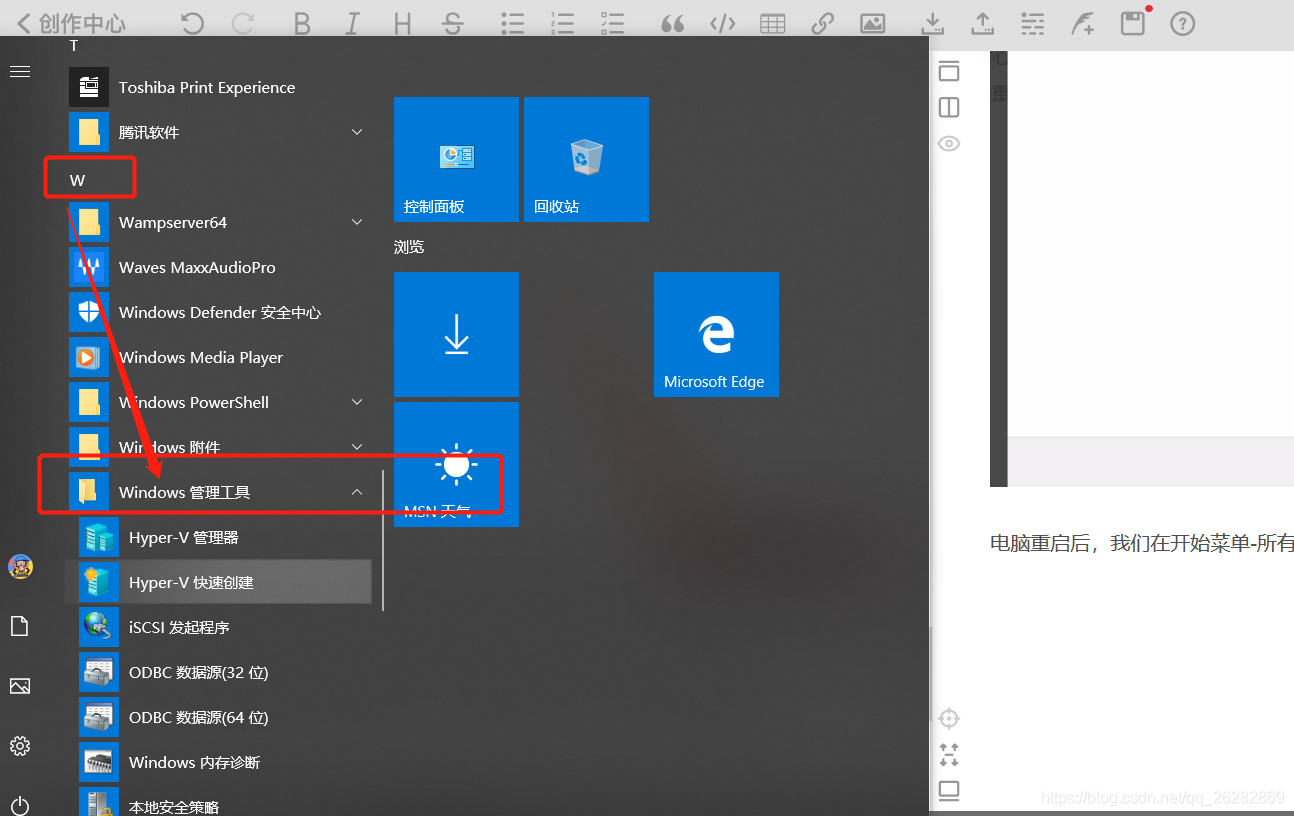Screen dimensions: 1294x816
Task: Expand the Windows PowerShell folder chevron
Action: coord(357,402)
